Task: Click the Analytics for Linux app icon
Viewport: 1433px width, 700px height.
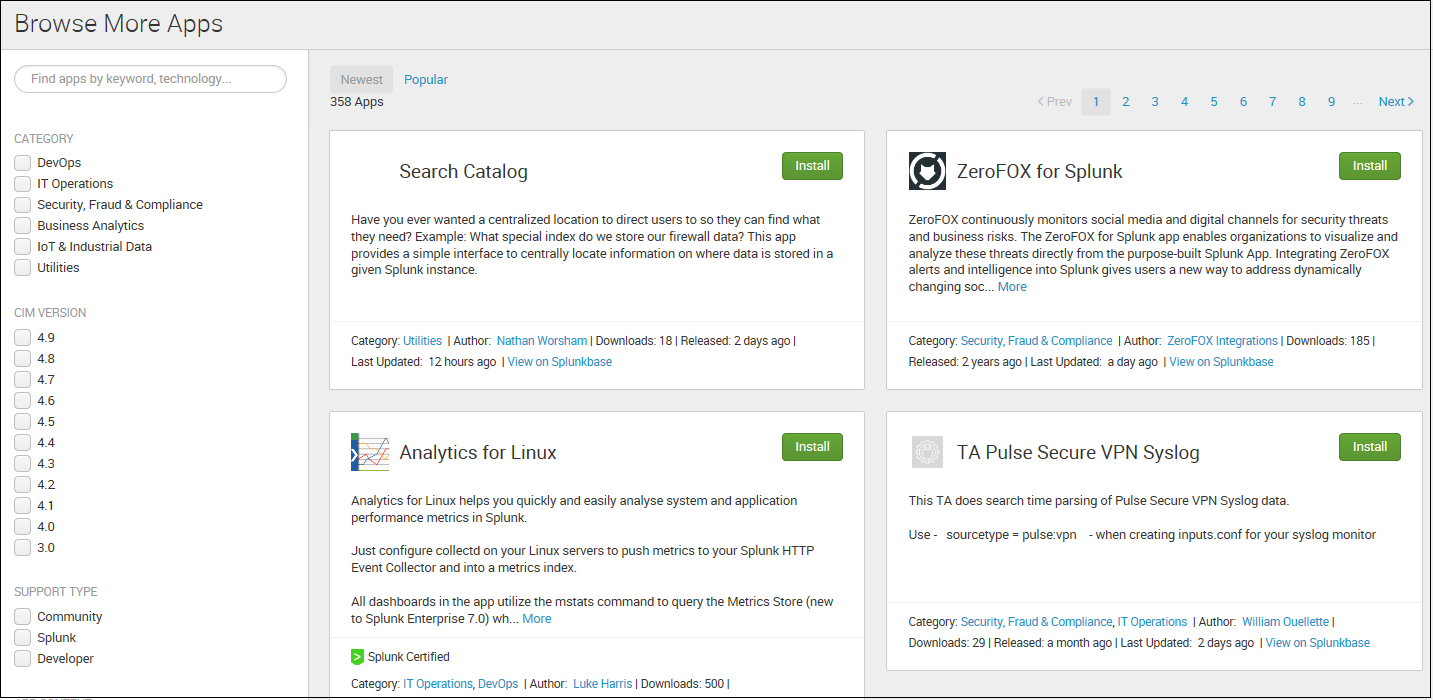Action: pos(370,452)
